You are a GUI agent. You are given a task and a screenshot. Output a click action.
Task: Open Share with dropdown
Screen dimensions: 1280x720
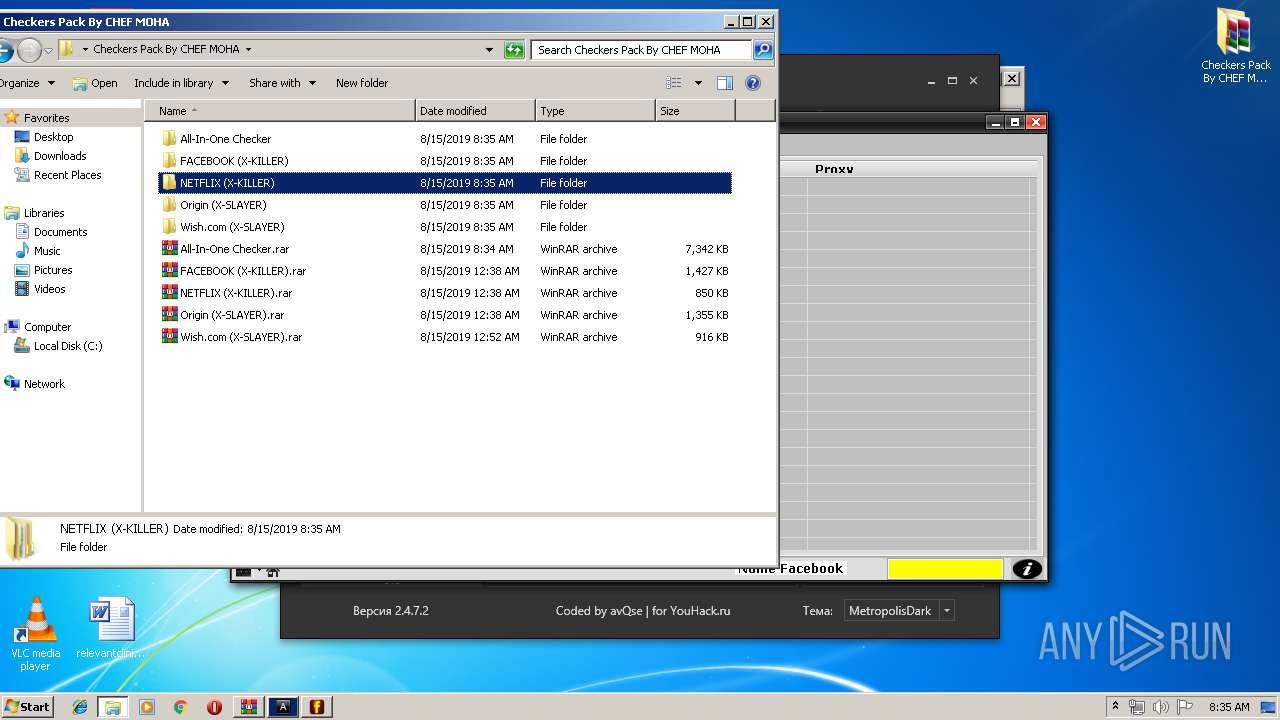[282, 83]
